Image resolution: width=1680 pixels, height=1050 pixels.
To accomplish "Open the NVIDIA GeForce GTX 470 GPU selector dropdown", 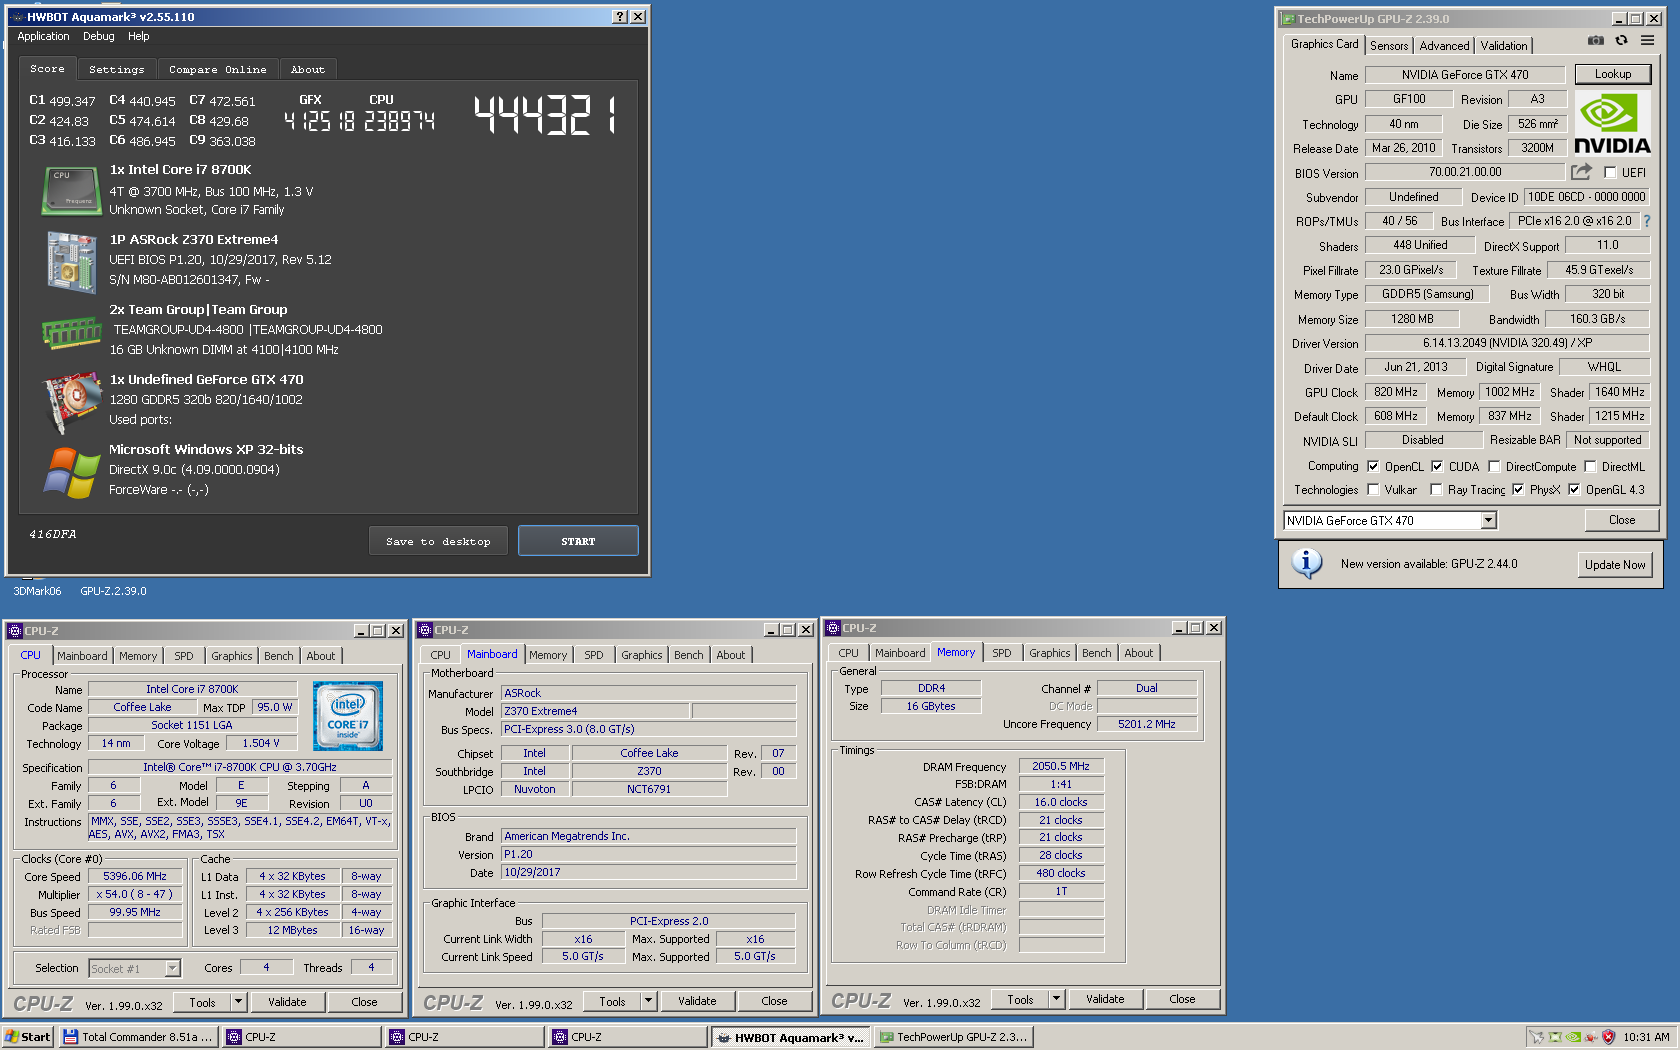I will (x=1488, y=520).
